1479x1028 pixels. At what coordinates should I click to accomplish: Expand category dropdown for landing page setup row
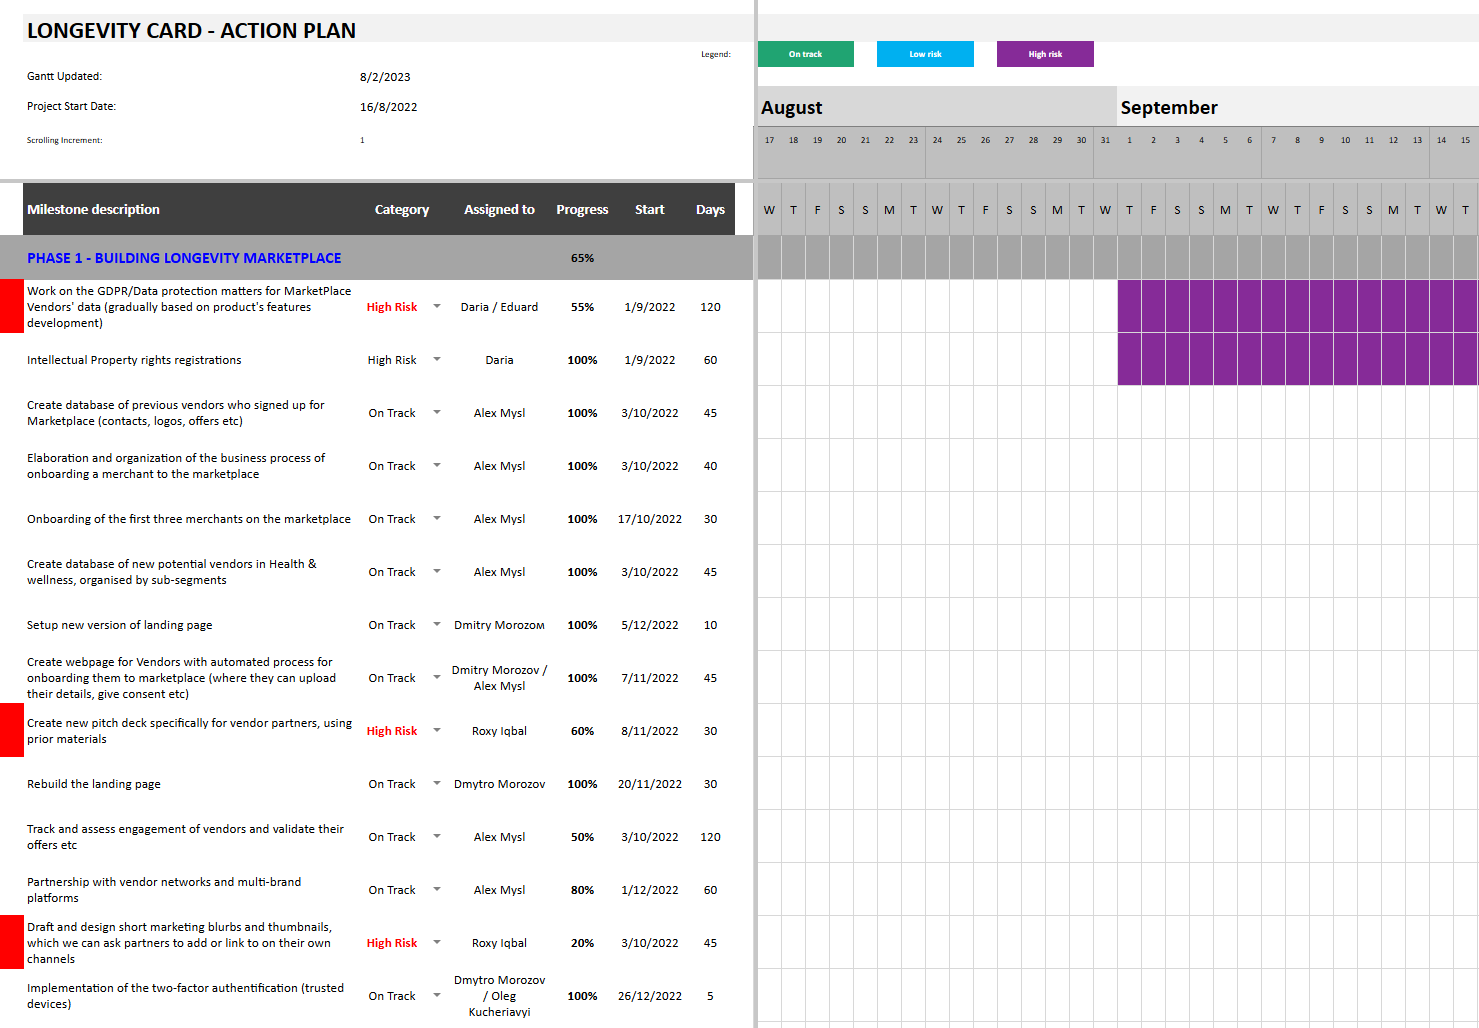437,624
